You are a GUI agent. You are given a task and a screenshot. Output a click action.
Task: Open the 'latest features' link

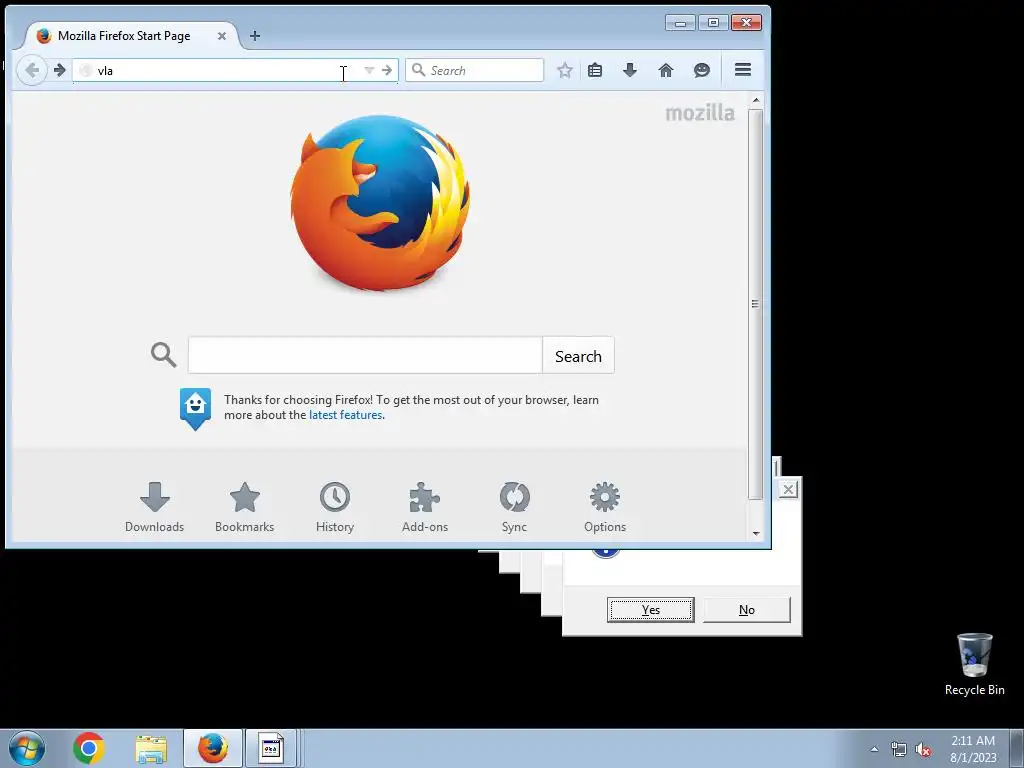point(345,415)
